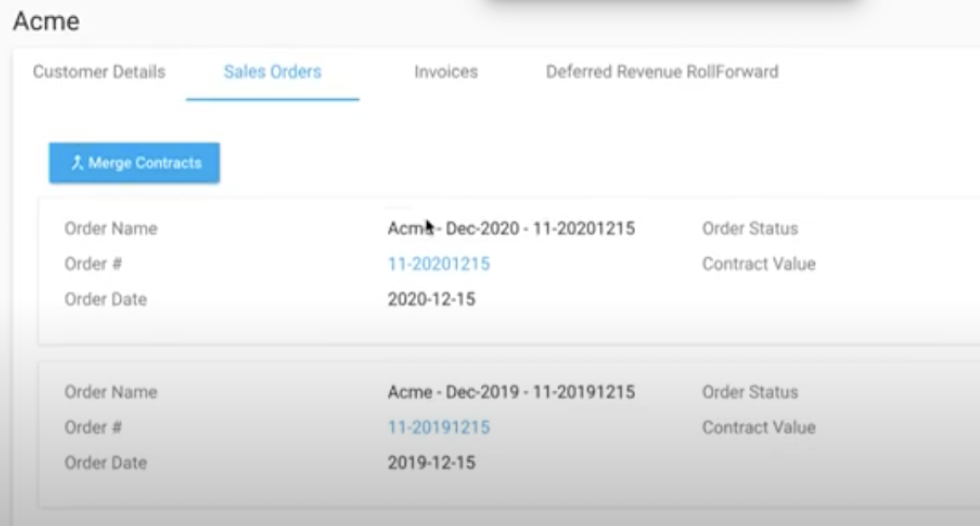Click the Merge Contracts button
Viewport: 980px width, 526px height.
[134, 163]
